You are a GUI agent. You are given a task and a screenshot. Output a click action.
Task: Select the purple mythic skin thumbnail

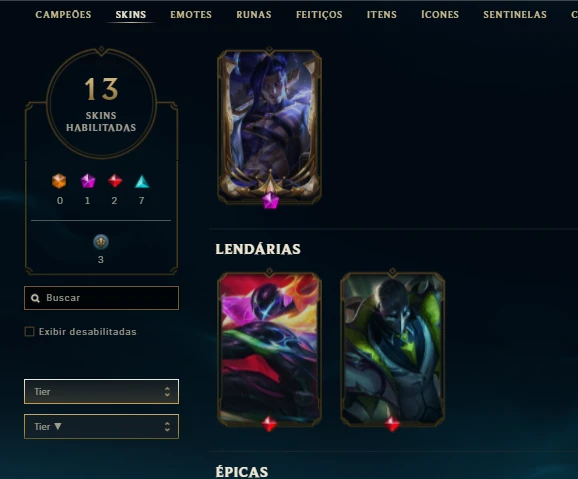coord(269,126)
